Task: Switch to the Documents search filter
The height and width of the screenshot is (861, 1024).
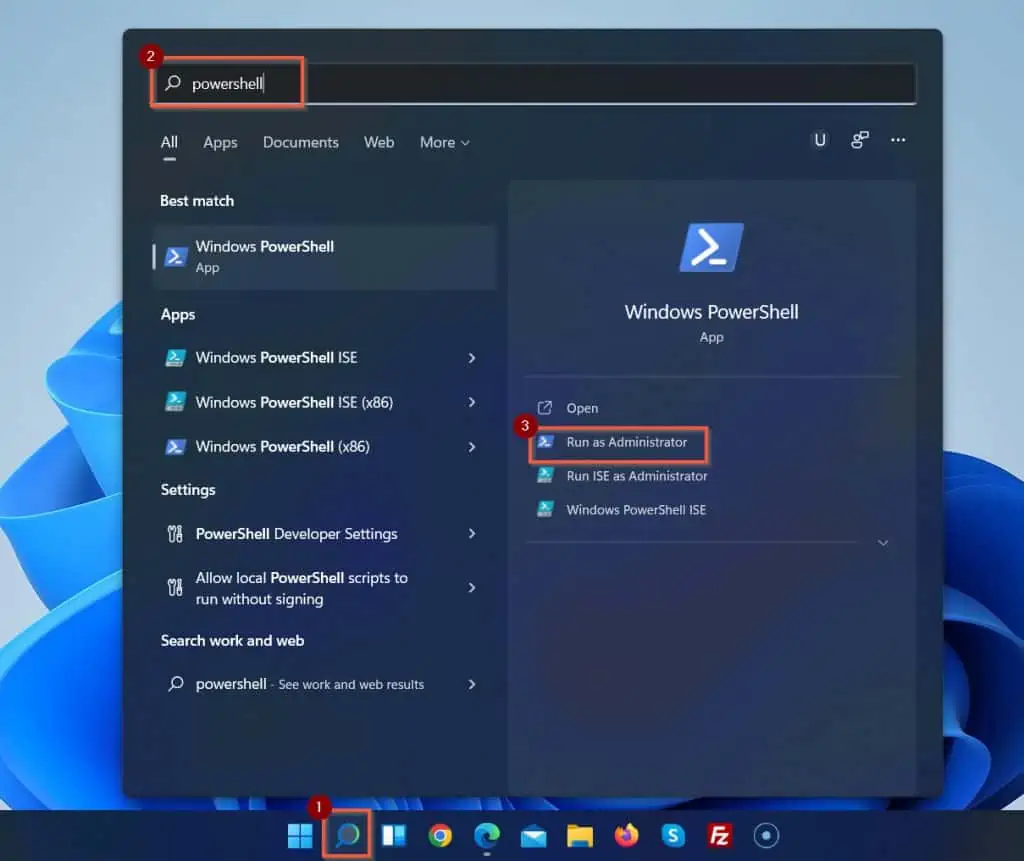Action: pyautogui.click(x=300, y=142)
